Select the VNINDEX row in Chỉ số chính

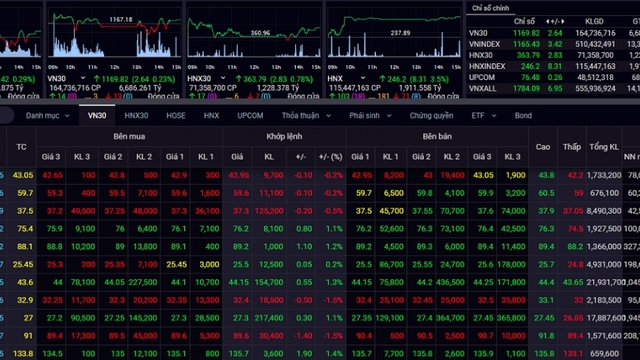click(554, 44)
